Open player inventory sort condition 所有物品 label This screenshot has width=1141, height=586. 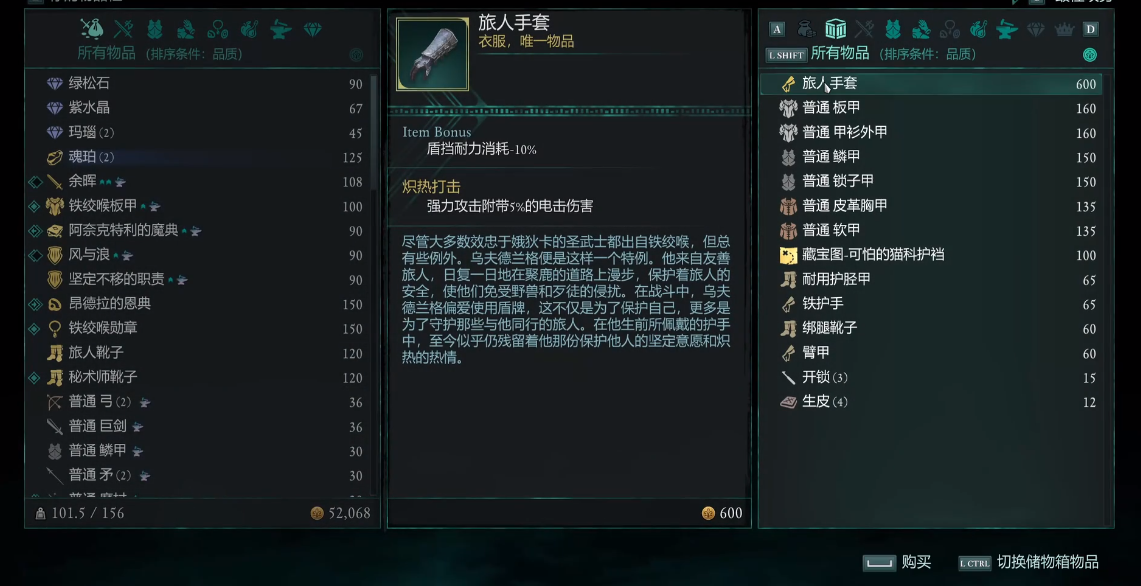(x=106, y=53)
